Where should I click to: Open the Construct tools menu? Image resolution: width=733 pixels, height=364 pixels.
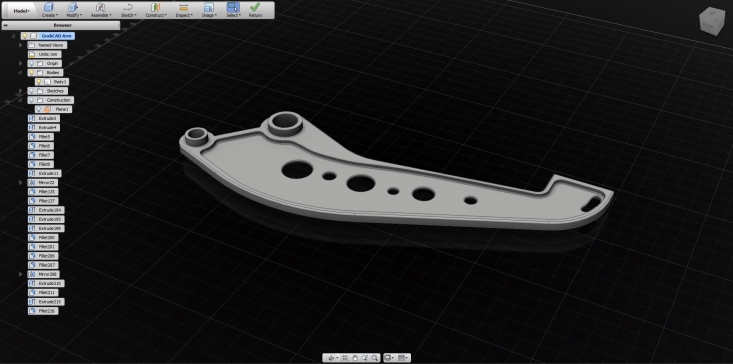point(156,9)
